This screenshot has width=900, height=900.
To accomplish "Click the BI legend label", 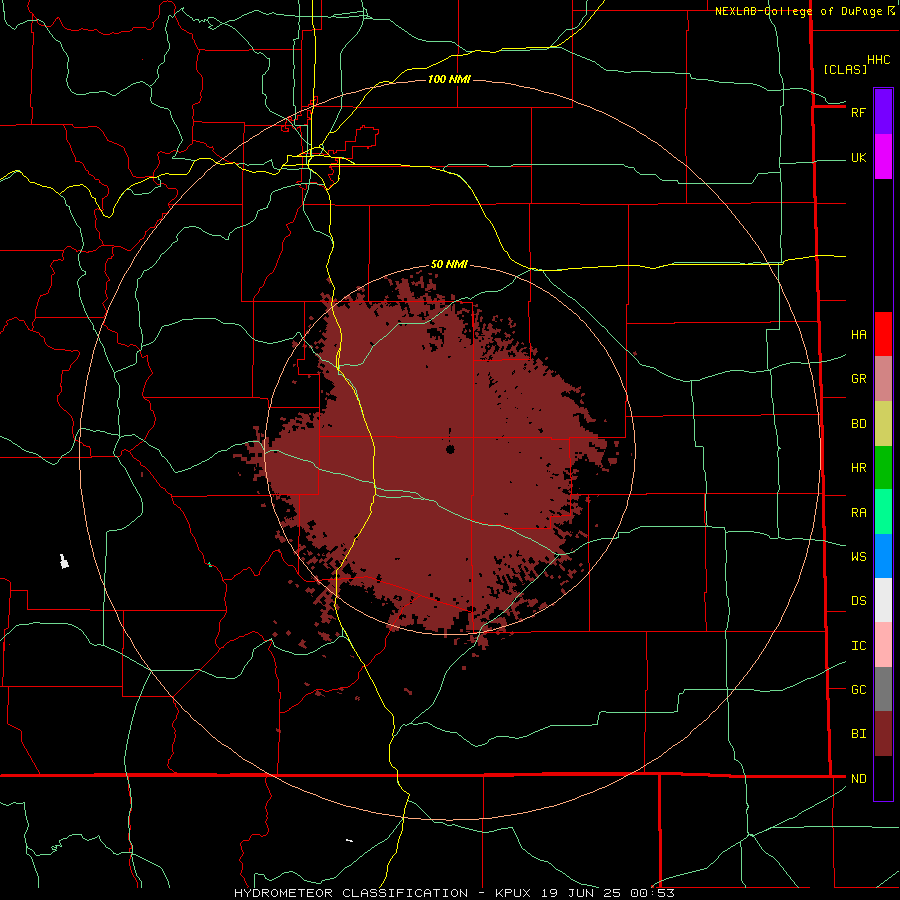I will click(x=858, y=734).
